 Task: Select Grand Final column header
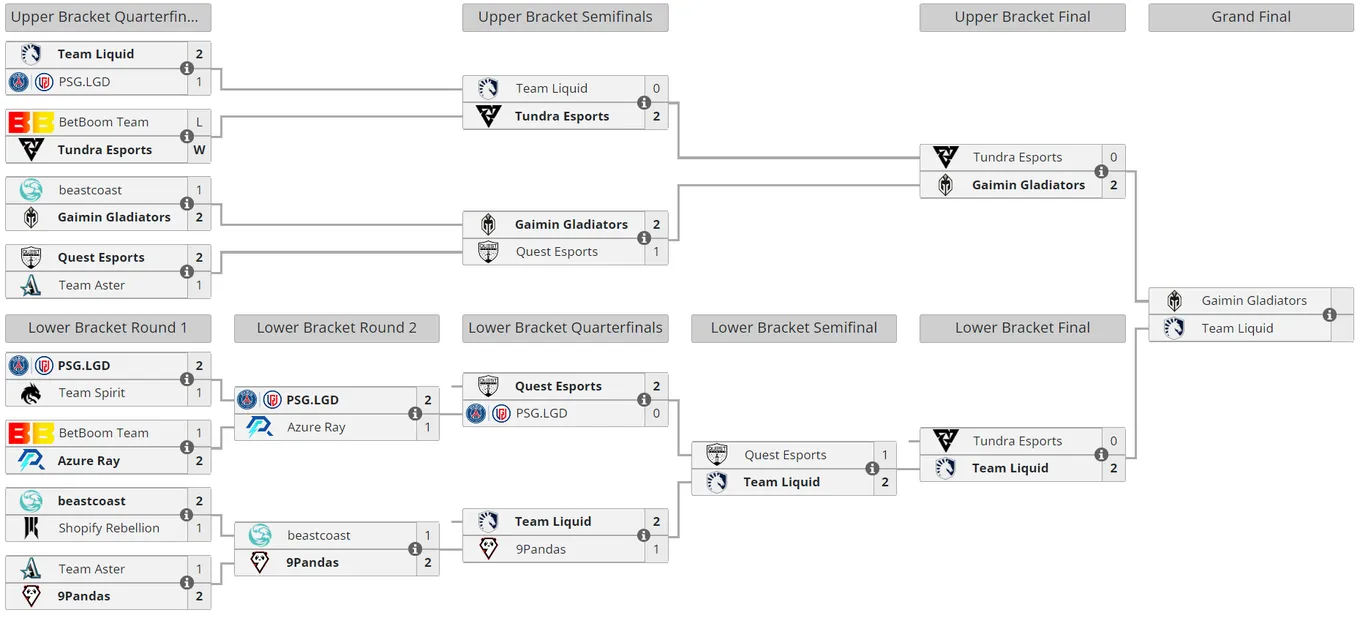(1251, 17)
